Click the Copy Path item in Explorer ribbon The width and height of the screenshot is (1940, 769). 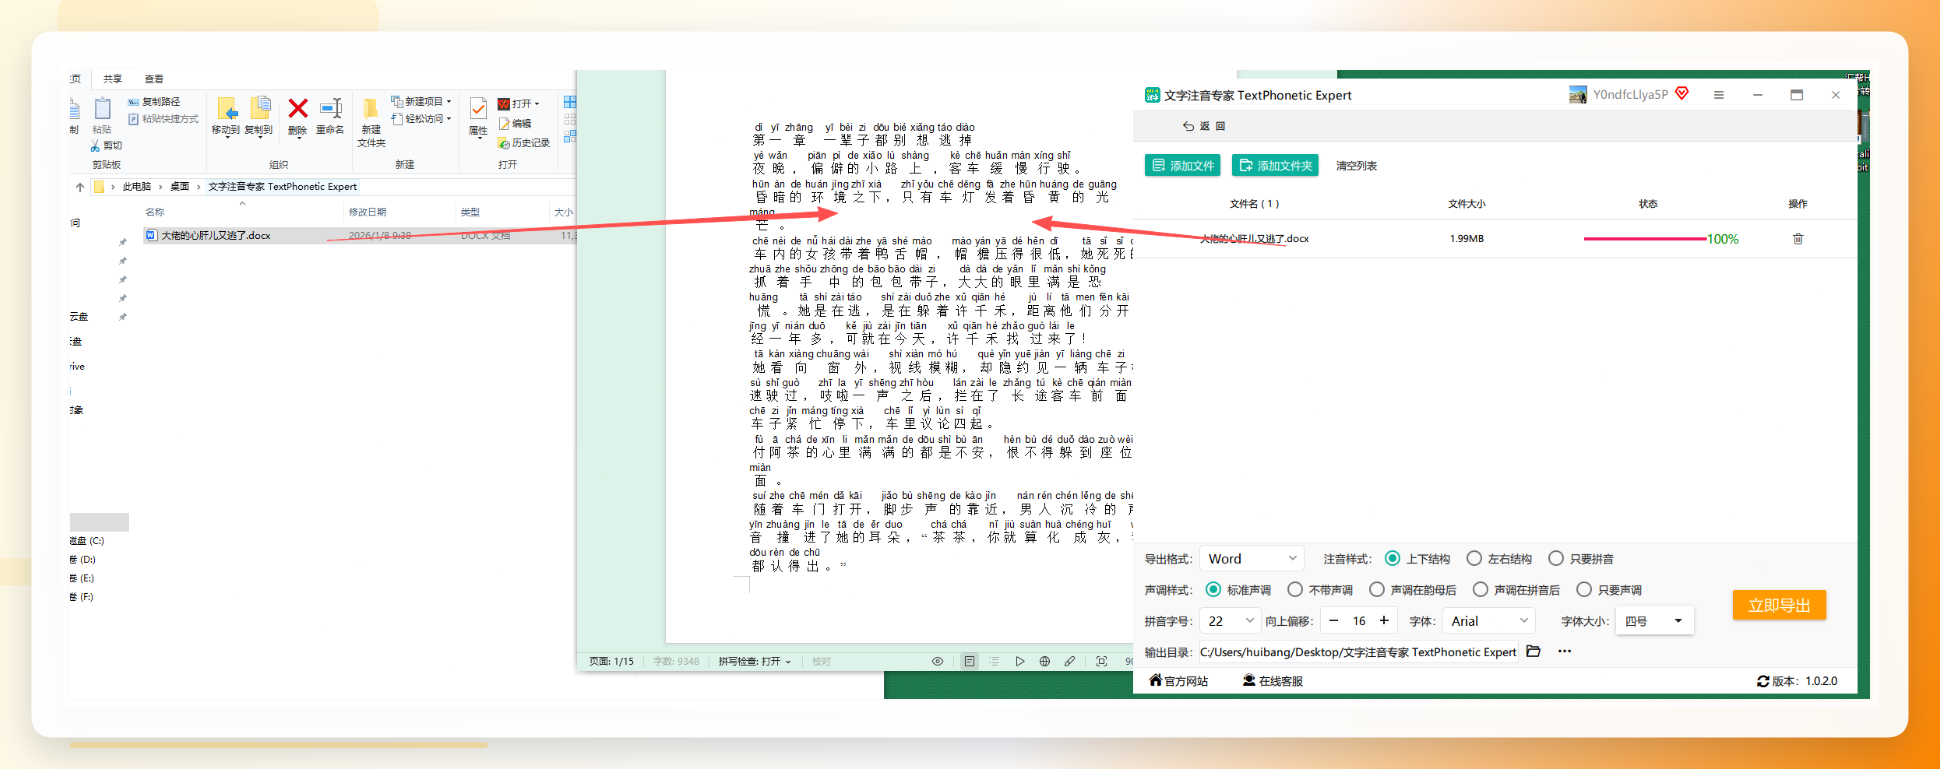(x=154, y=102)
